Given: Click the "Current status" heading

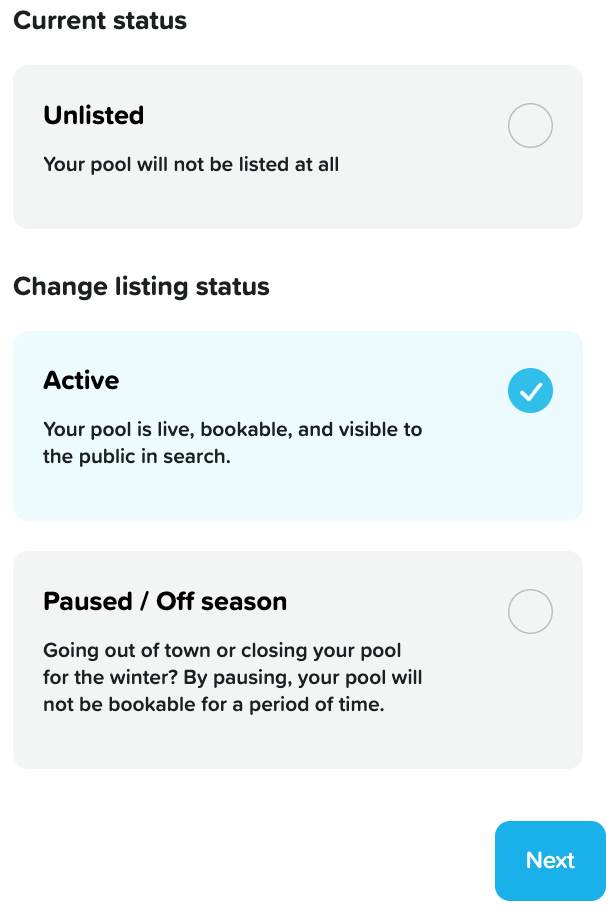Looking at the screenshot, I should pyautogui.click(x=100, y=21).
